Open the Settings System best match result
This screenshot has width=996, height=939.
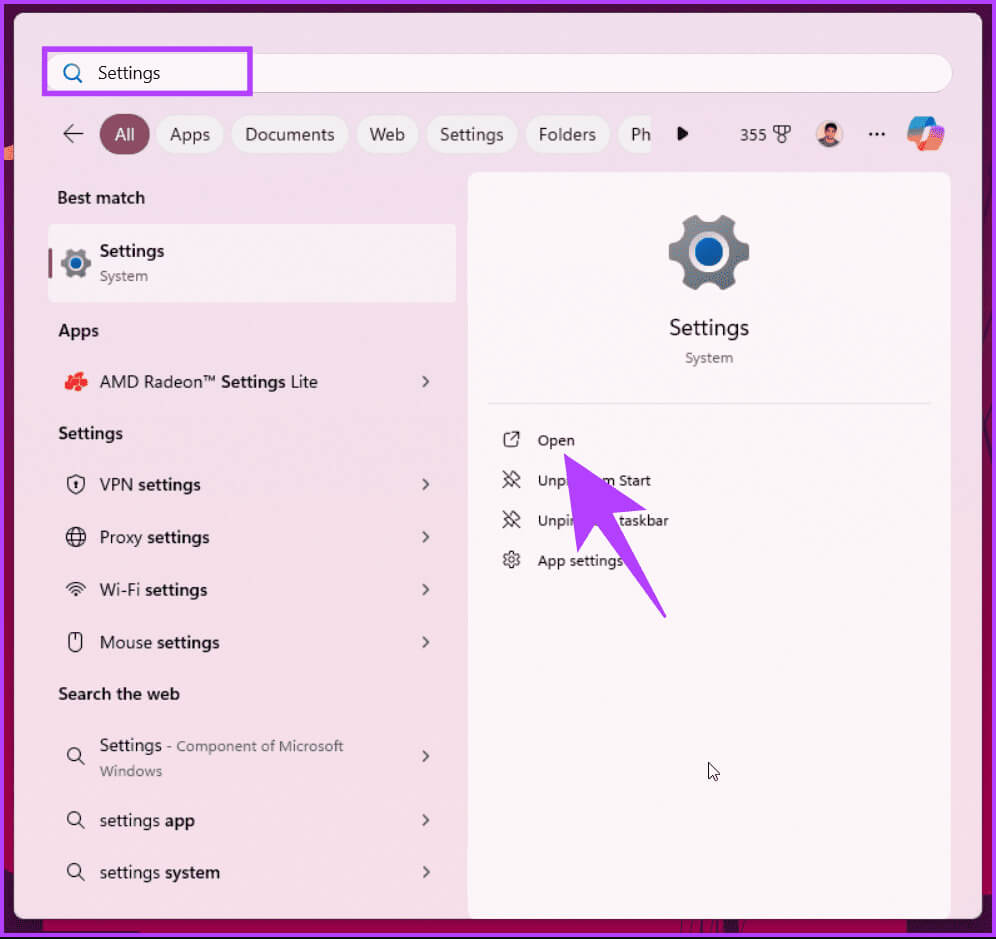pos(252,263)
